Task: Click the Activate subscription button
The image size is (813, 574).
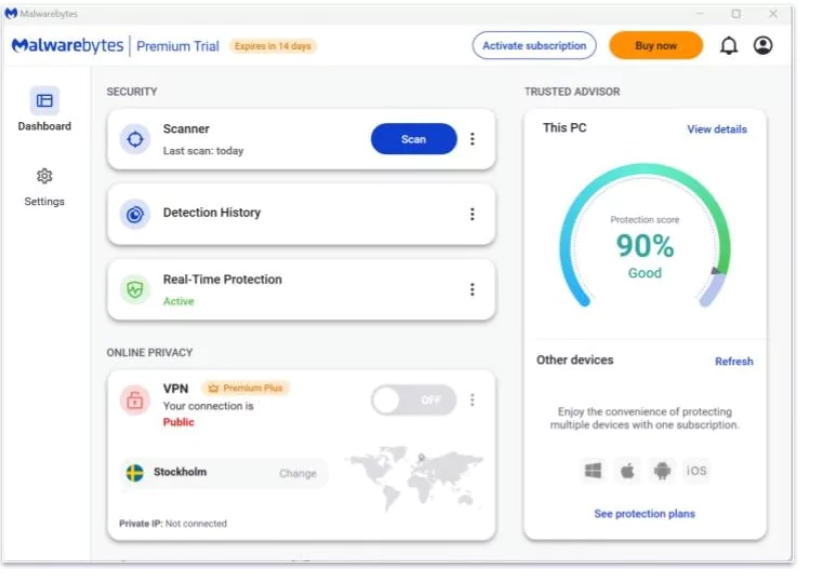Action: [535, 46]
